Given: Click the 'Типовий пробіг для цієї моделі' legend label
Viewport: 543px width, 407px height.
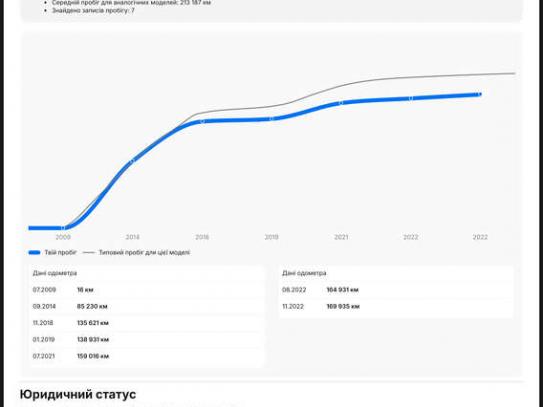Looking at the screenshot, I should coord(144,253).
